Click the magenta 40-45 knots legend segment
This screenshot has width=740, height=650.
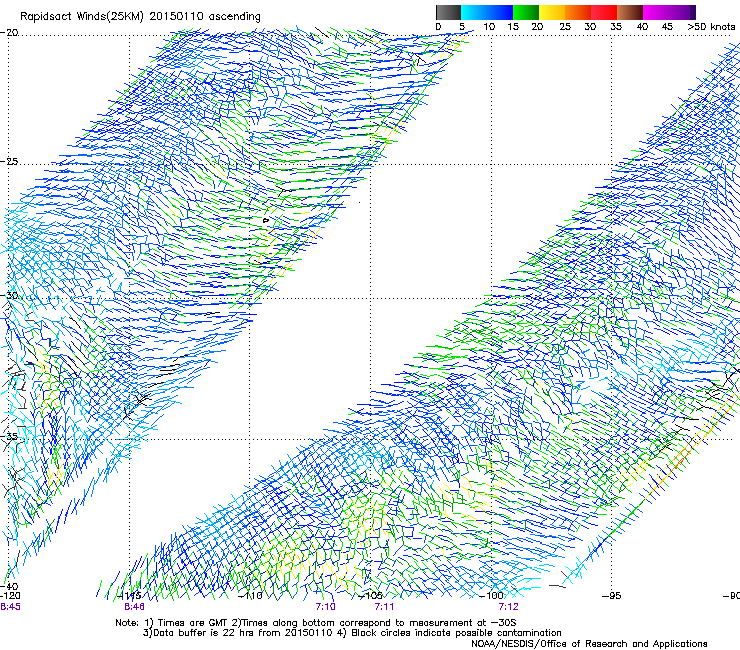[656, 12]
